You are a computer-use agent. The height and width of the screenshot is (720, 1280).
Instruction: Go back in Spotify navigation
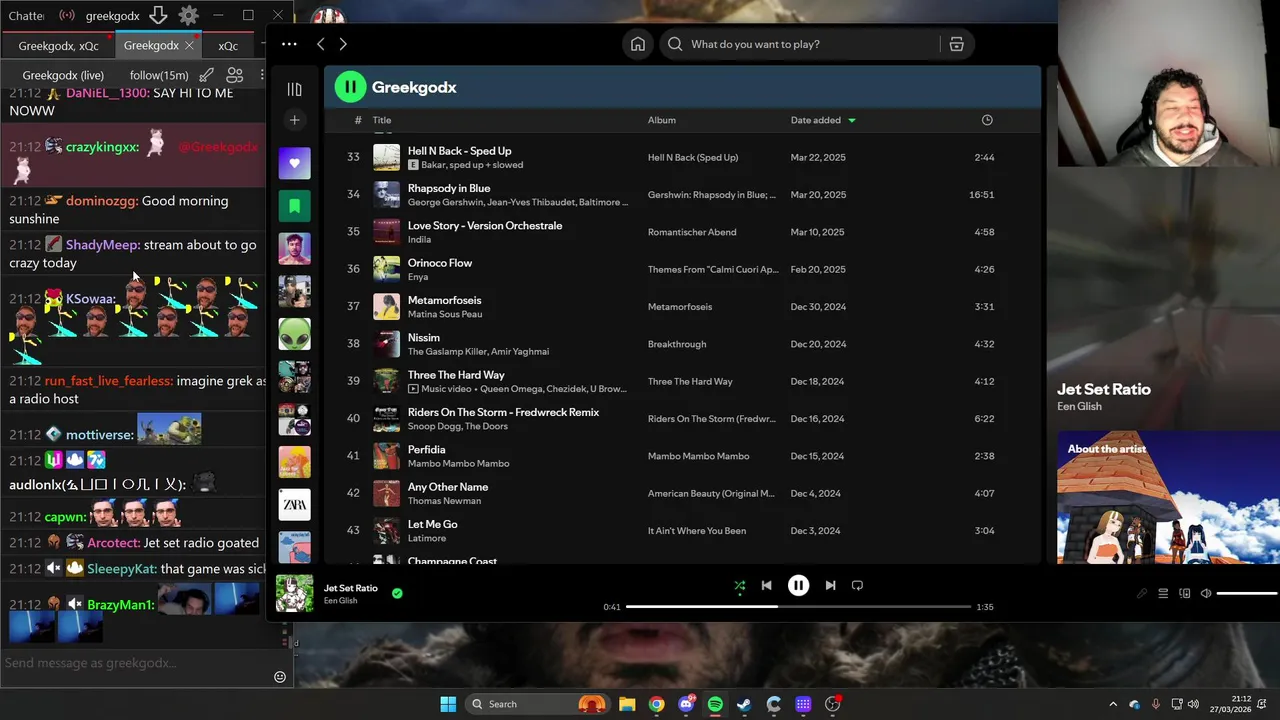[x=321, y=44]
